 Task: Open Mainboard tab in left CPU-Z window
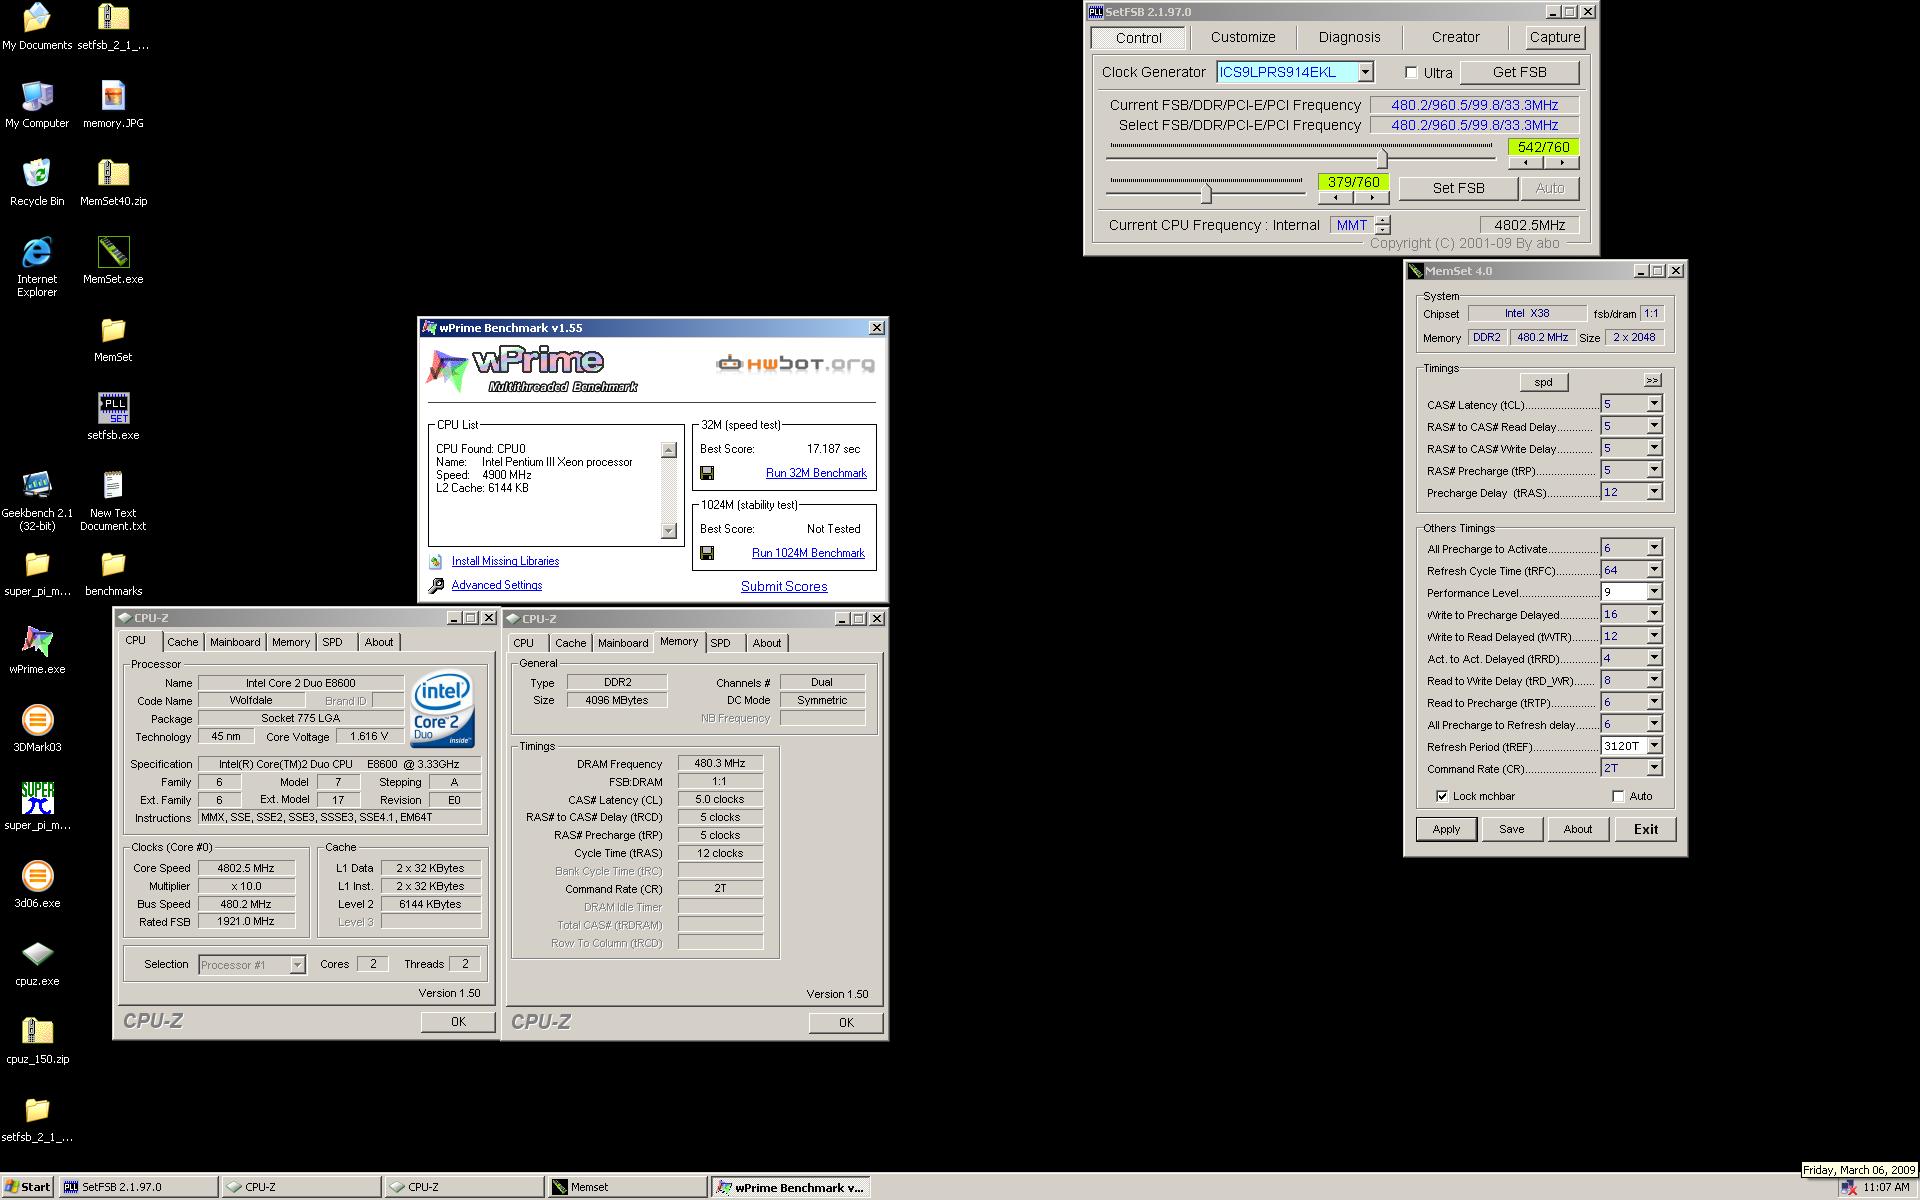235,642
